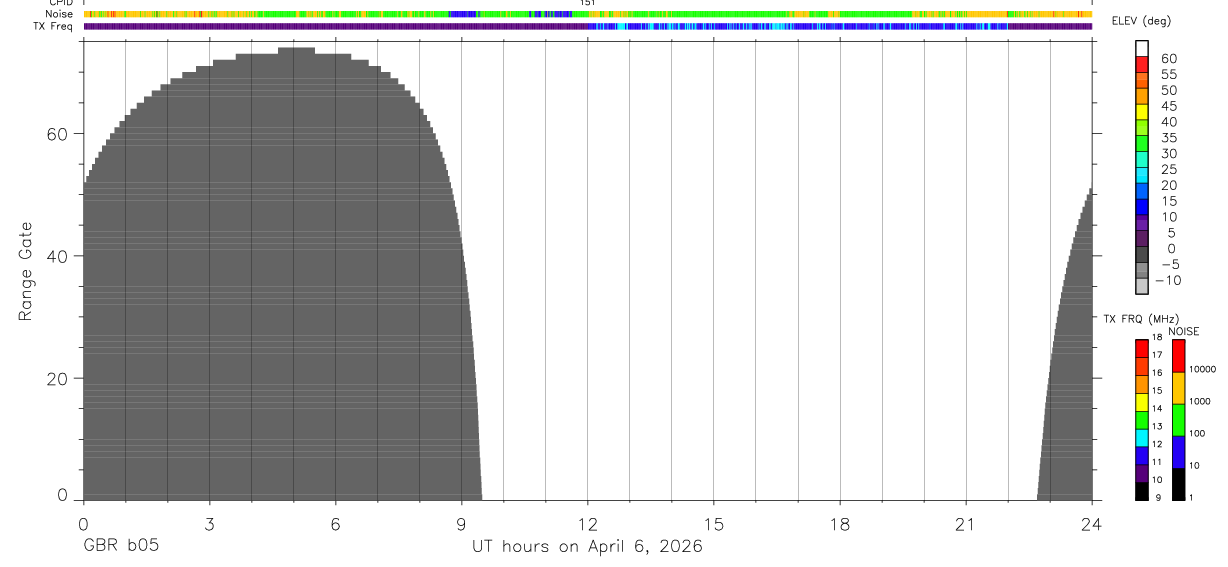Click x-axis tick label '3'
The width and height of the screenshot is (1228, 567).
pos(209,524)
